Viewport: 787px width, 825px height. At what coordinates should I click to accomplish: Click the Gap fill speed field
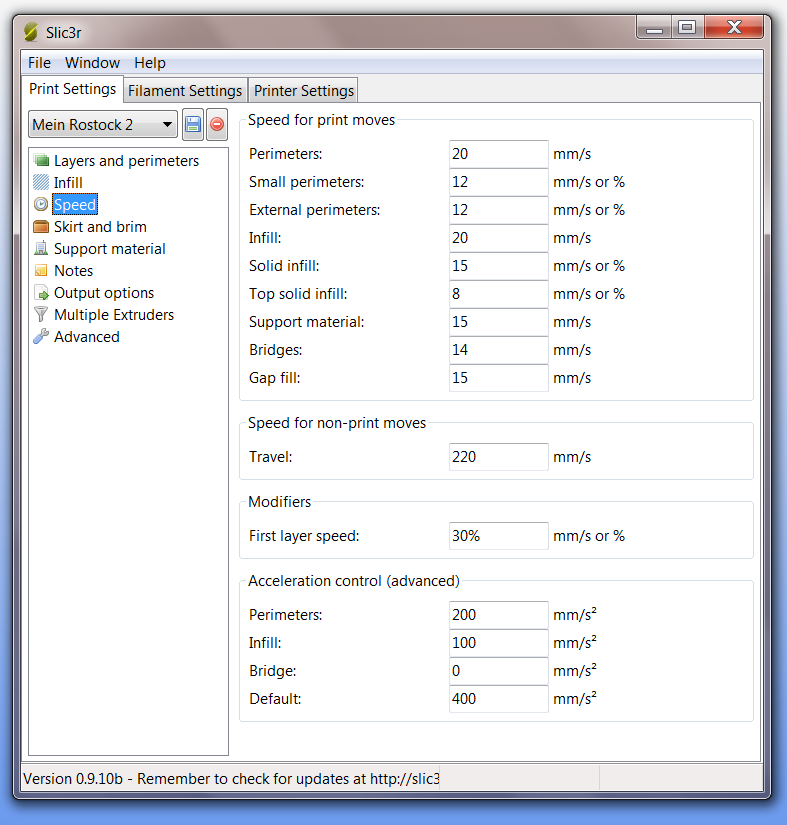pyautogui.click(x=499, y=378)
